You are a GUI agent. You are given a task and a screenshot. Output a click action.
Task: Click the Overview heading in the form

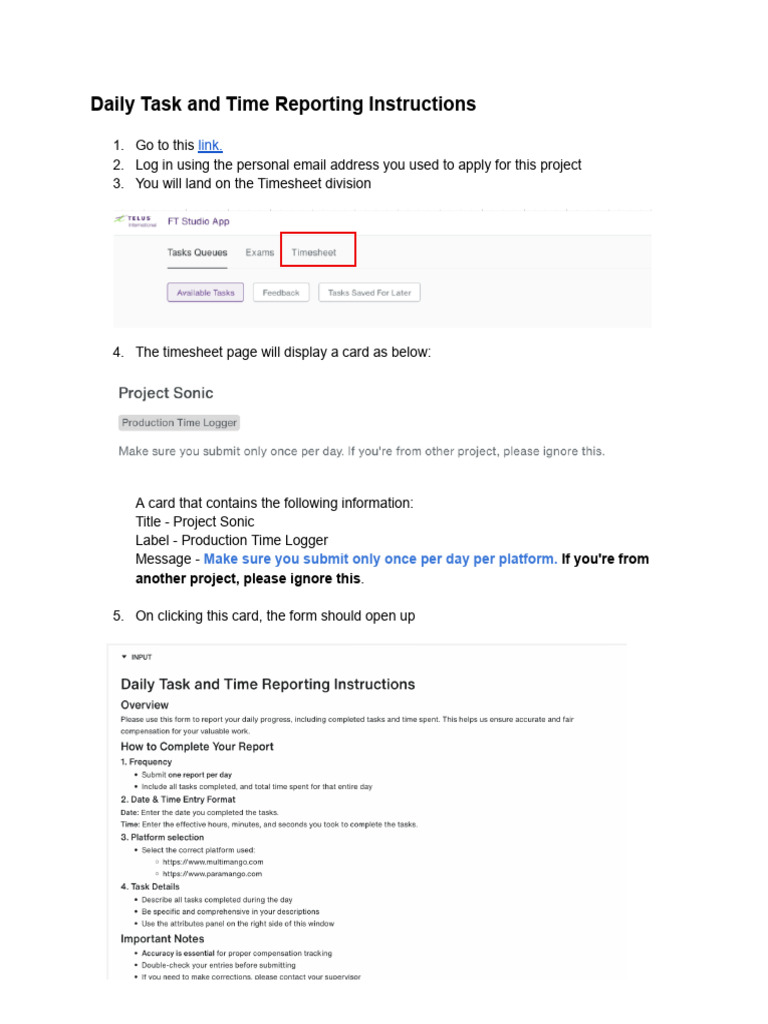tap(145, 705)
